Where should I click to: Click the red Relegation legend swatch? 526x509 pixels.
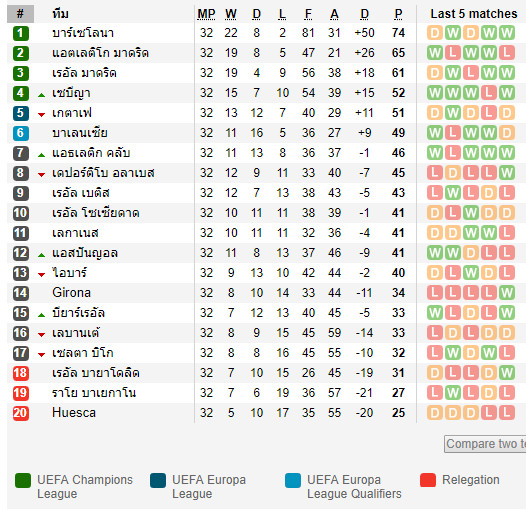pyautogui.click(x=428, y=480)
